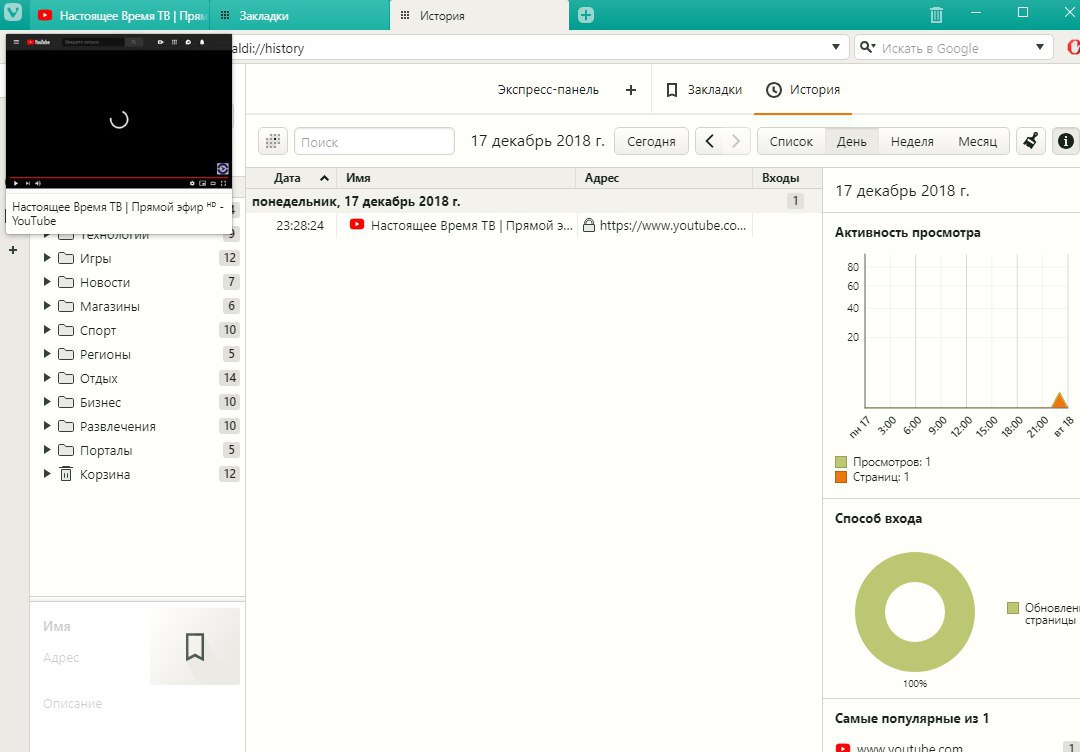
Task: Open the Vivaldi main menu logo
Action: [13, 12]
